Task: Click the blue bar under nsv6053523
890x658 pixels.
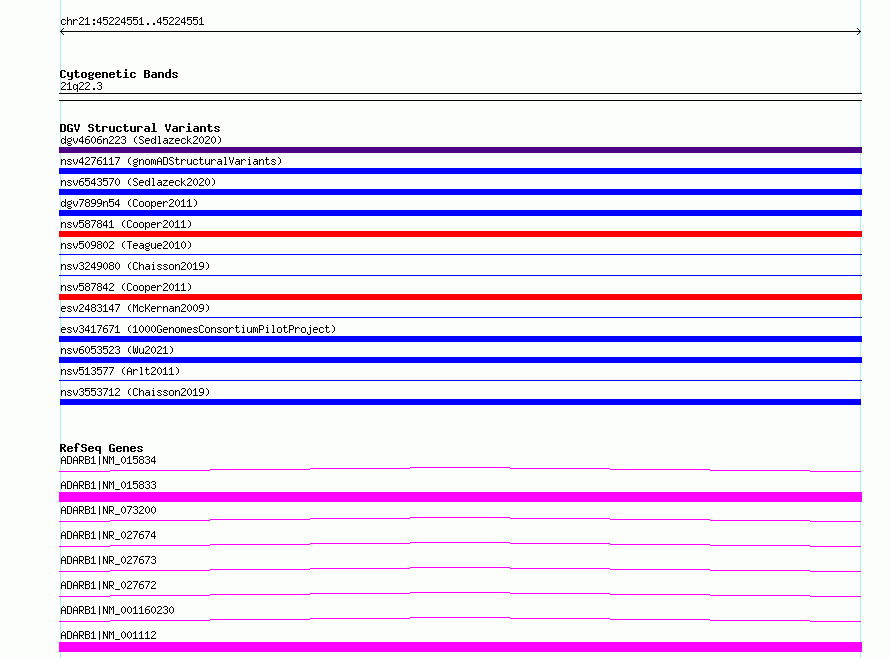Action: pyautogui.click(x=460, y=360)
